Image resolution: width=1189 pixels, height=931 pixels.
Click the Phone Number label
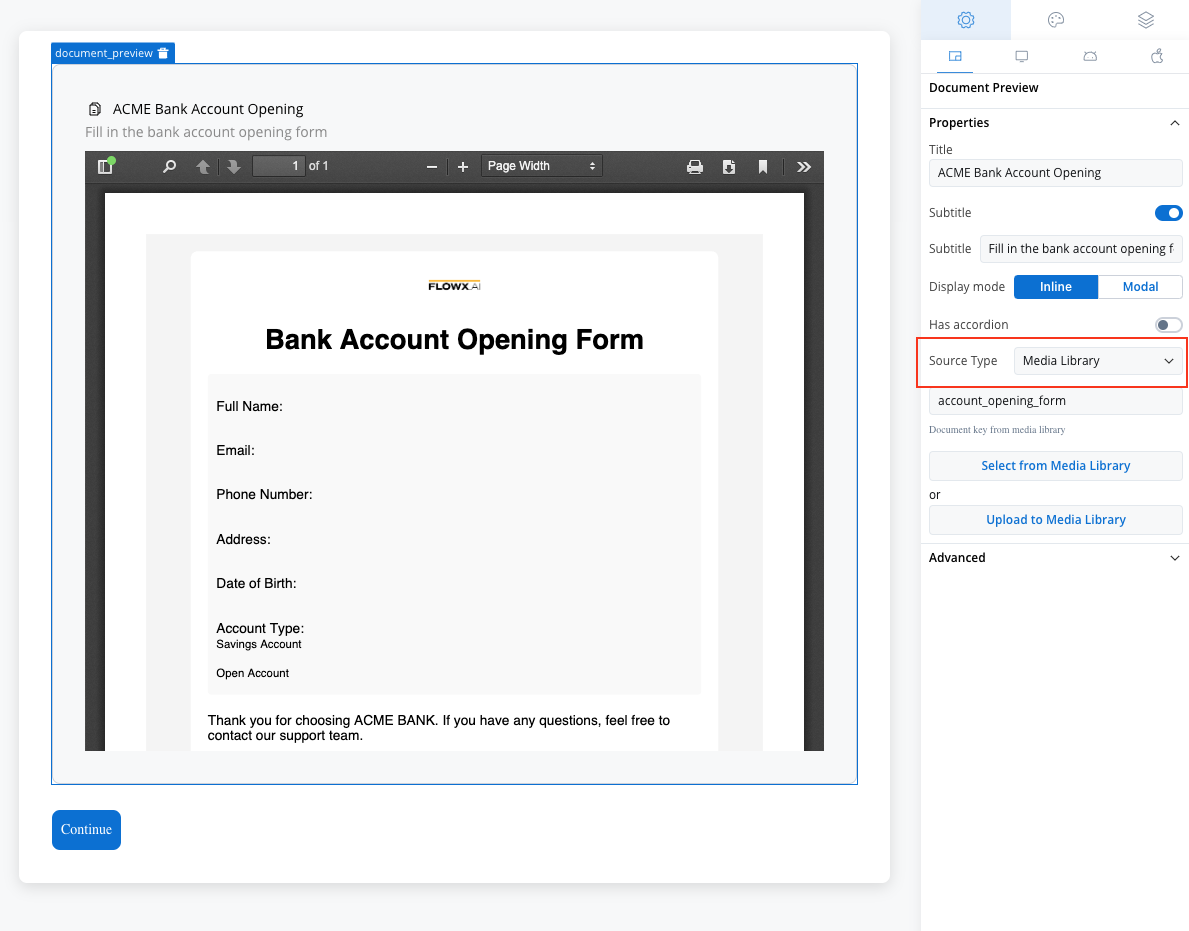tap(264, 494)
